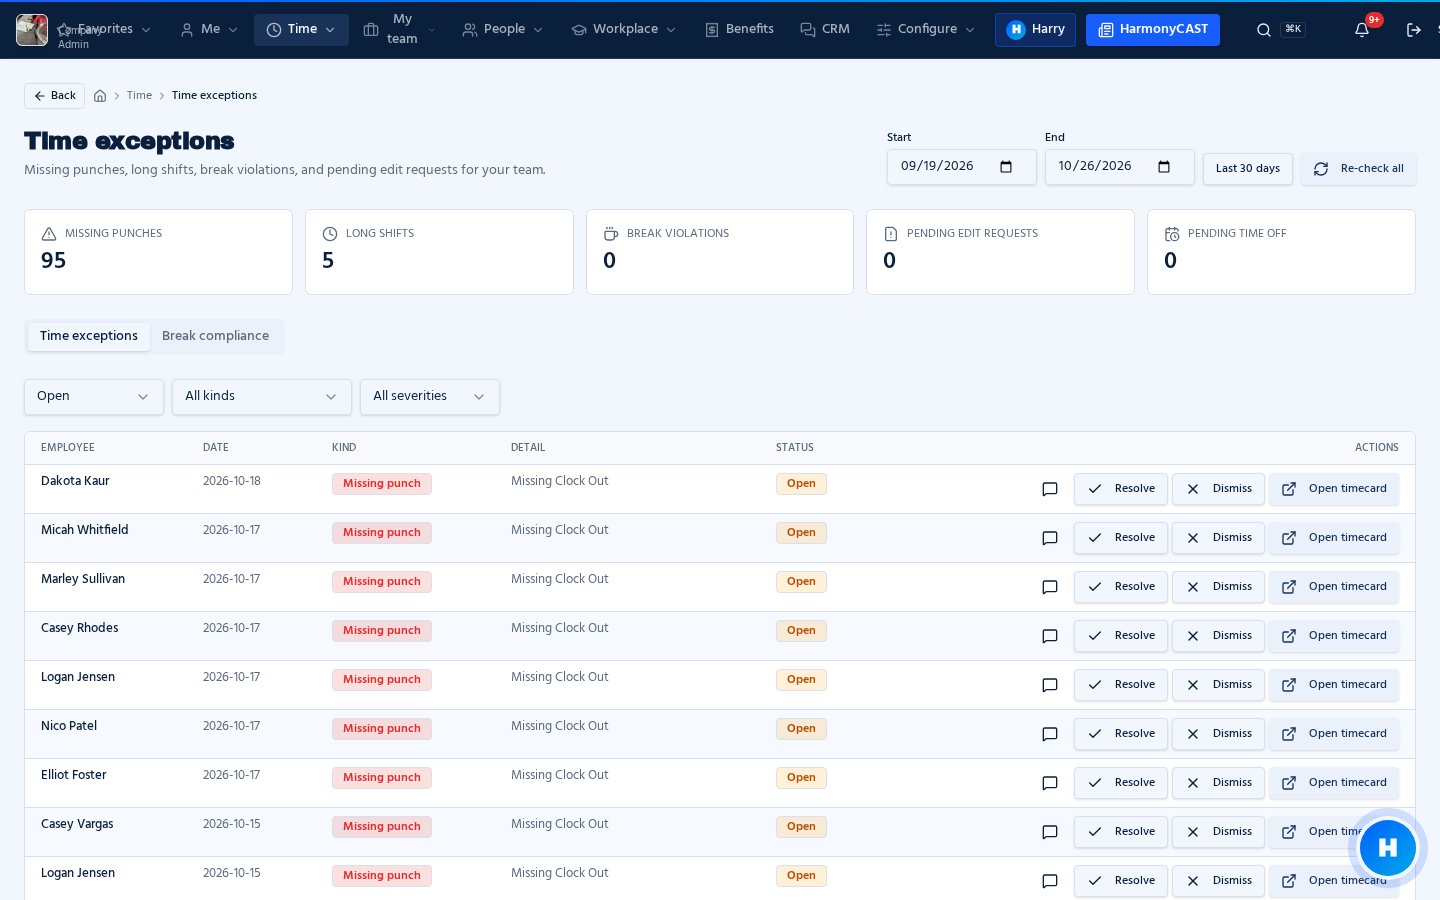This screenshot has width=1440, height=900.
Task: Open the Time menu dropdown
Action: click(301, 30)
